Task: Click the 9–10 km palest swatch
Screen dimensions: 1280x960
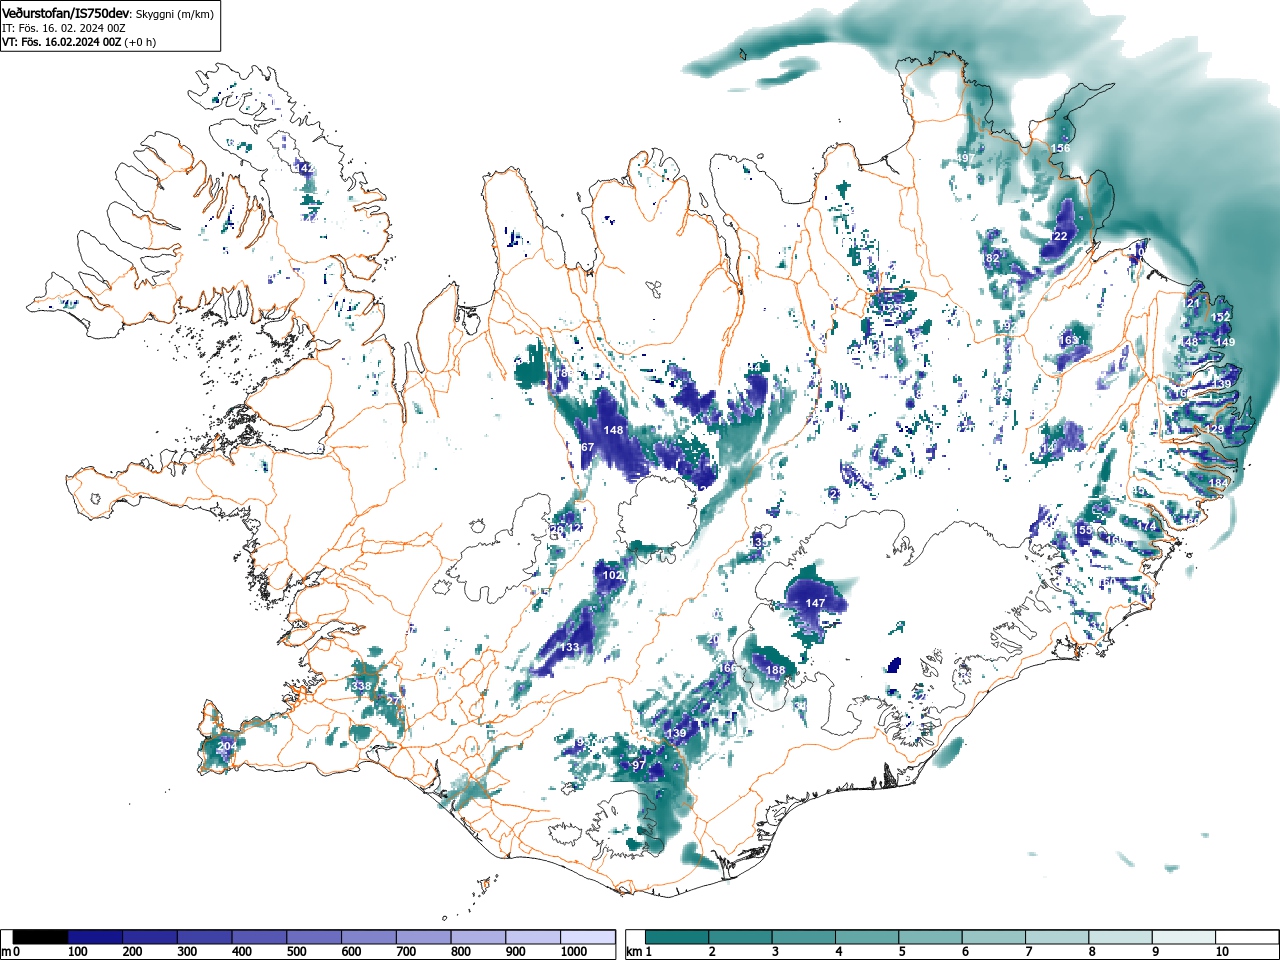Action: coord(1185,937)
